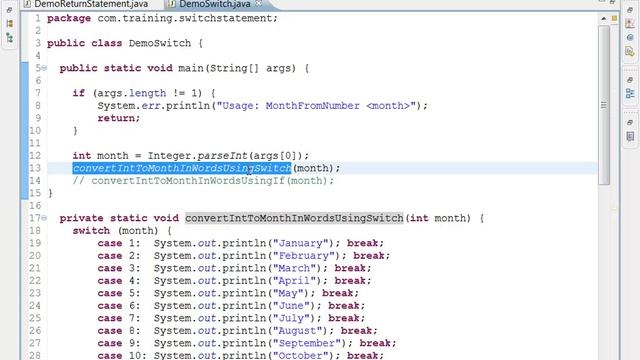Open the Javadoc (@) view icon on right
This screenshot has width=640, height=360.
point(630,38)
